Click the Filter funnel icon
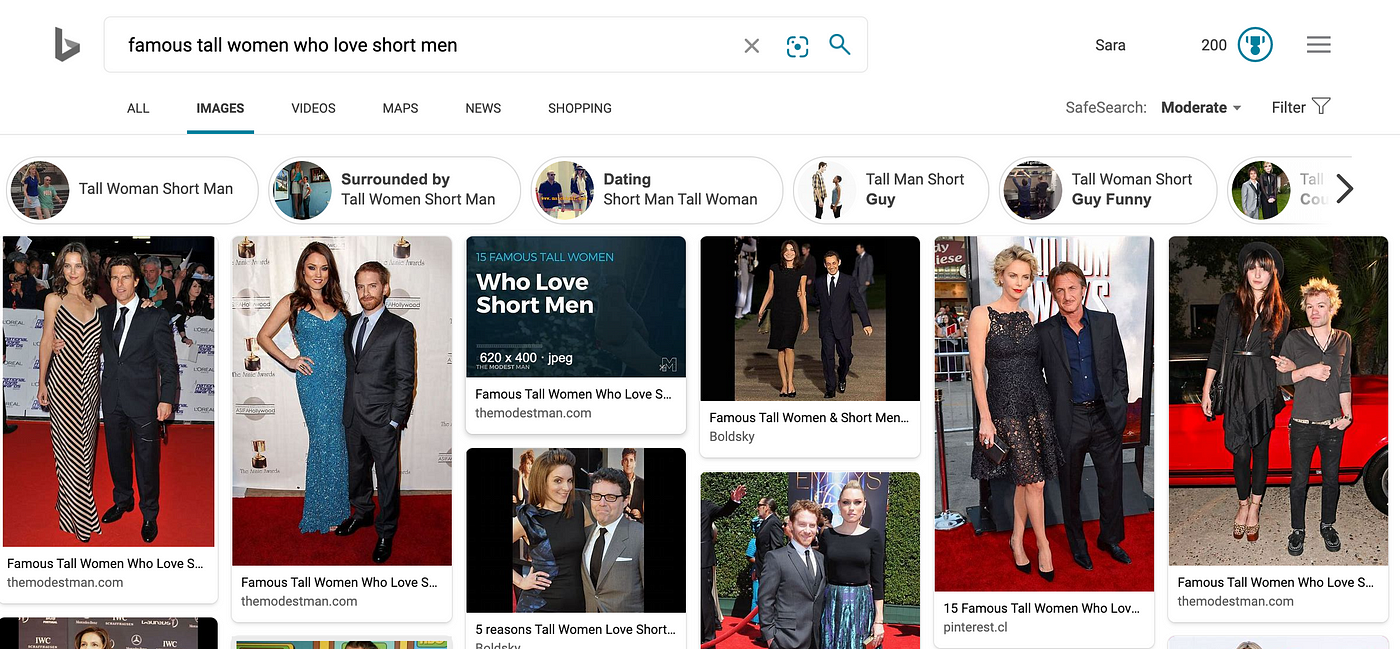 pyautogui.click(x=1321, y=106)
